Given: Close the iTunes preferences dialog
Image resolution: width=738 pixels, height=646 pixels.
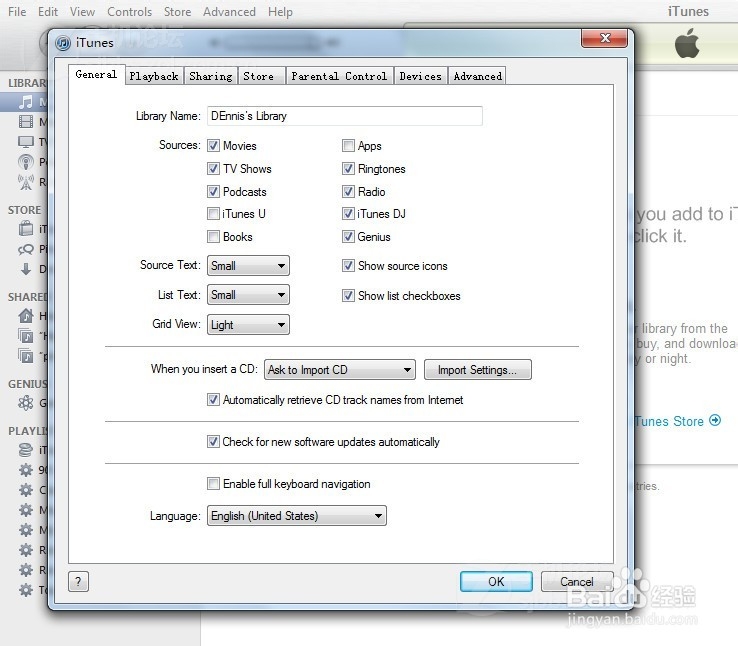Looking at the screenshot, I should click(x=604, y=38).
